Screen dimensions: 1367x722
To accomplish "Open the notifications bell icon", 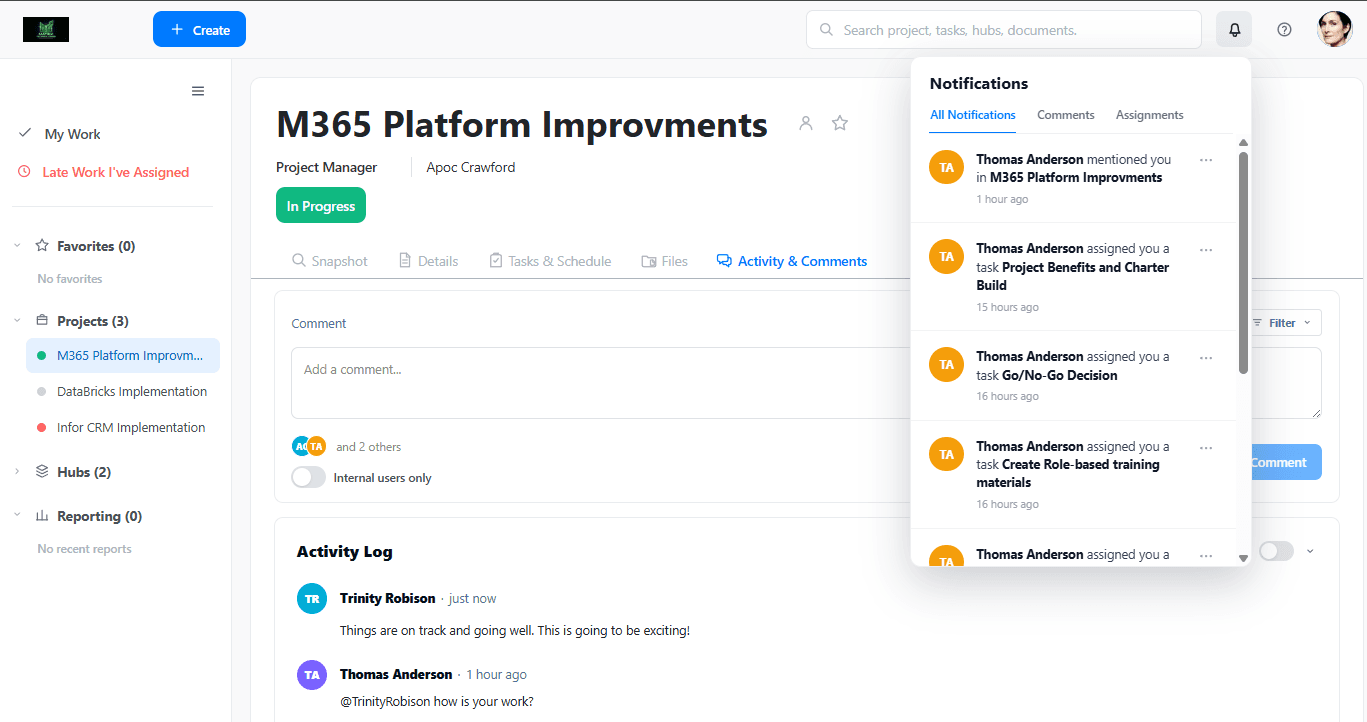I will 1234,30.
